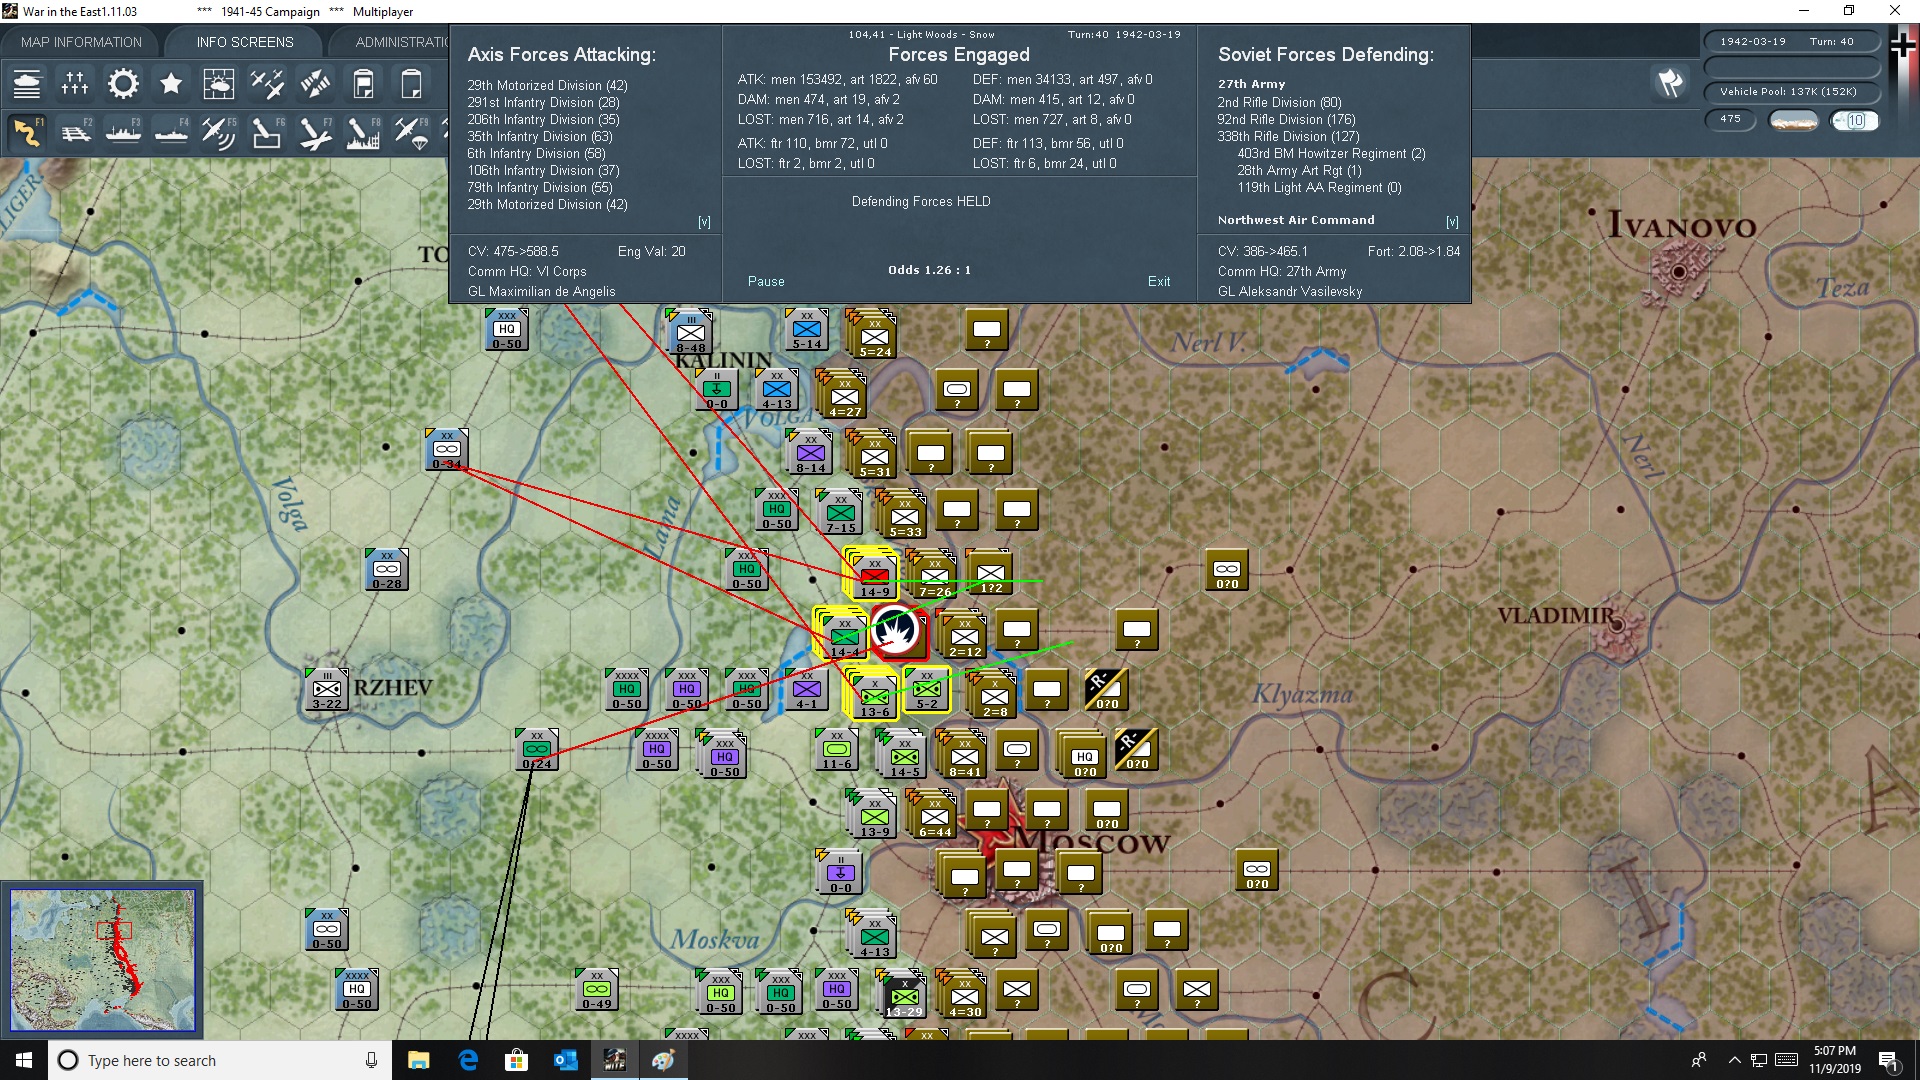Image resolution: width=1920 pixels, height=1080 pixels.
Task: Select F3 naval transport mode
Action: click(123, 132)
